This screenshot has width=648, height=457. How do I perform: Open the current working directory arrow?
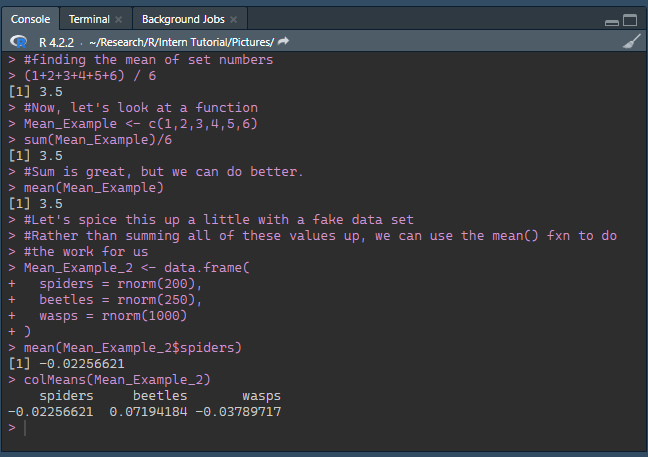[283, 42]
